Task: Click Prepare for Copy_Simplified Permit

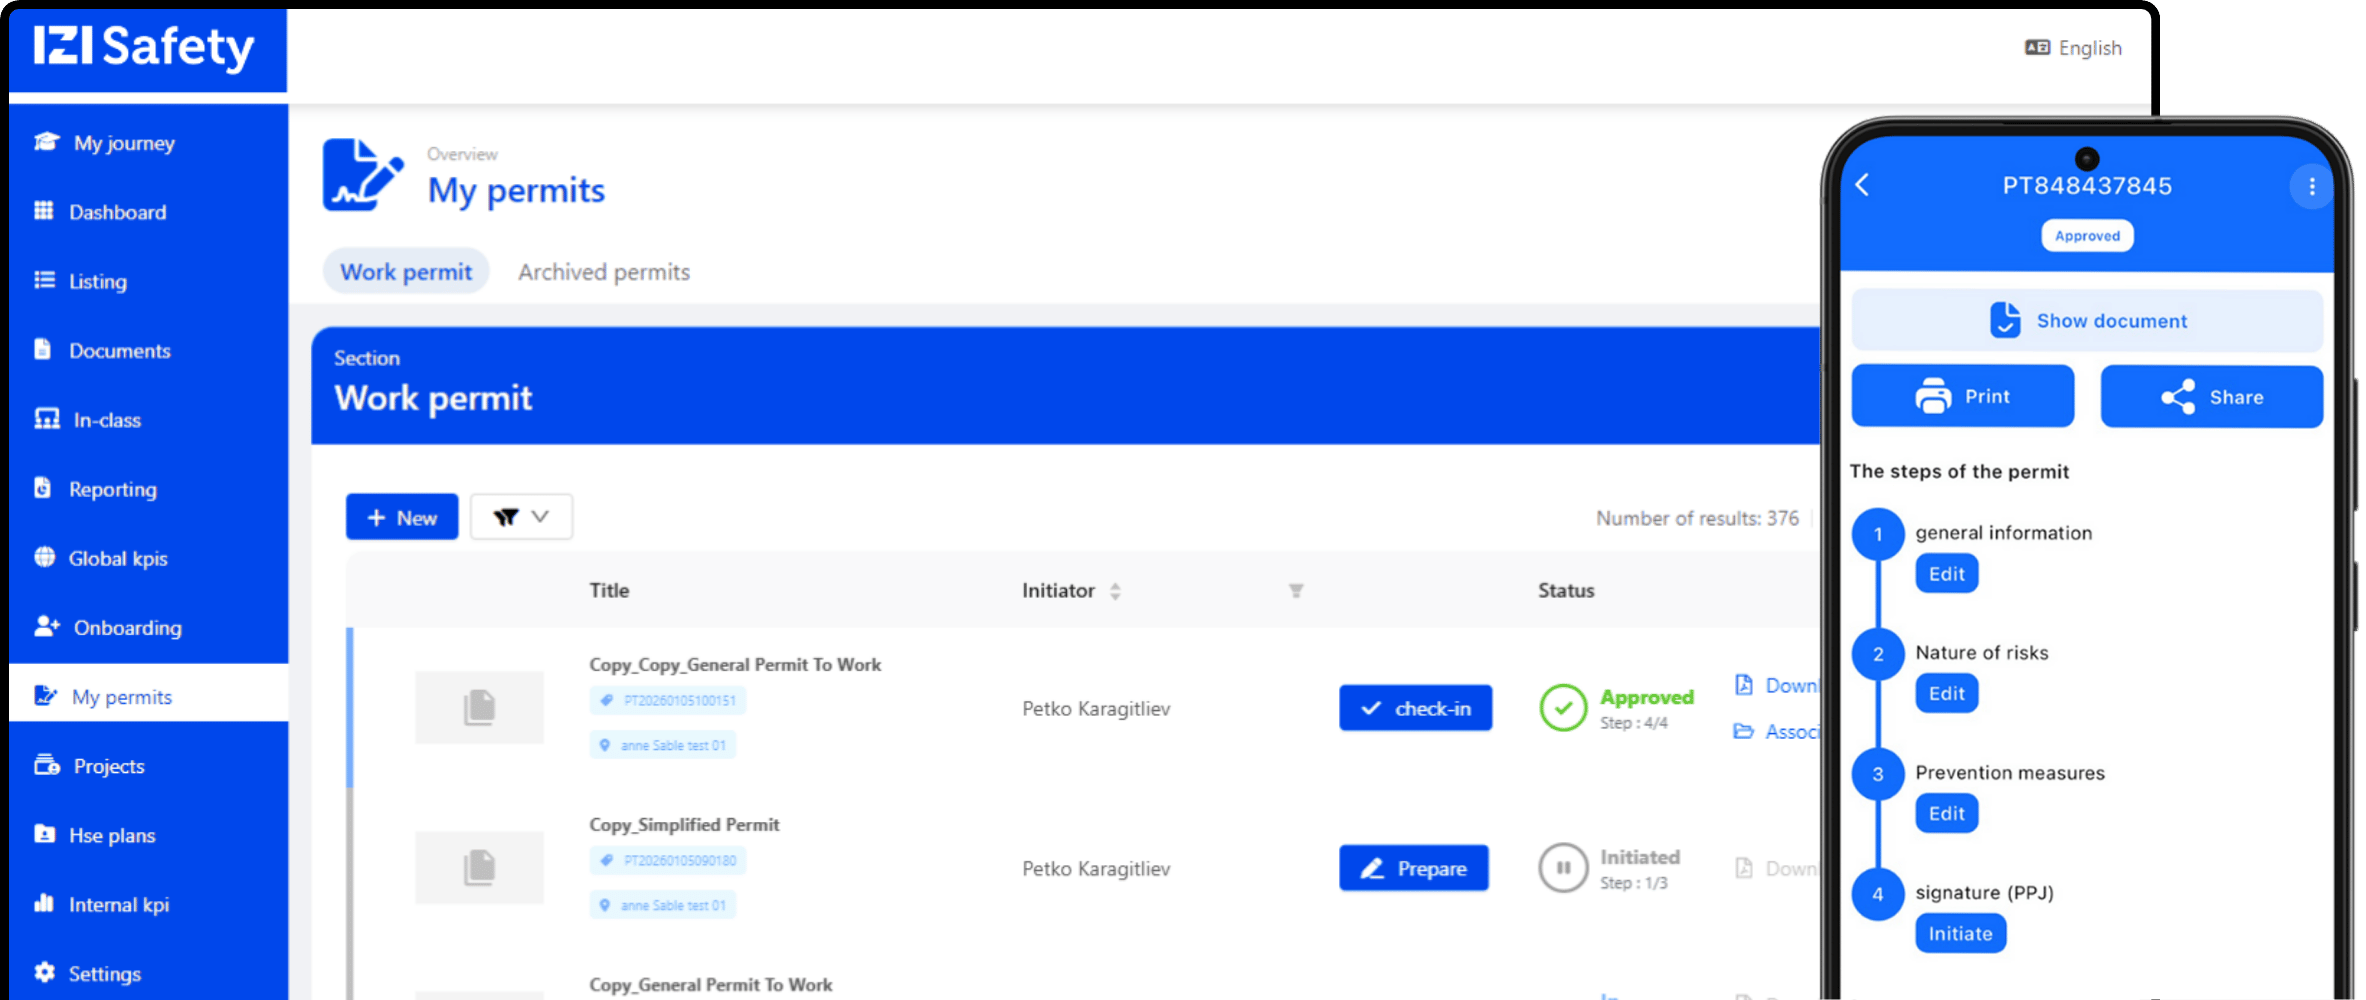Action: (x=1413, y=868)
